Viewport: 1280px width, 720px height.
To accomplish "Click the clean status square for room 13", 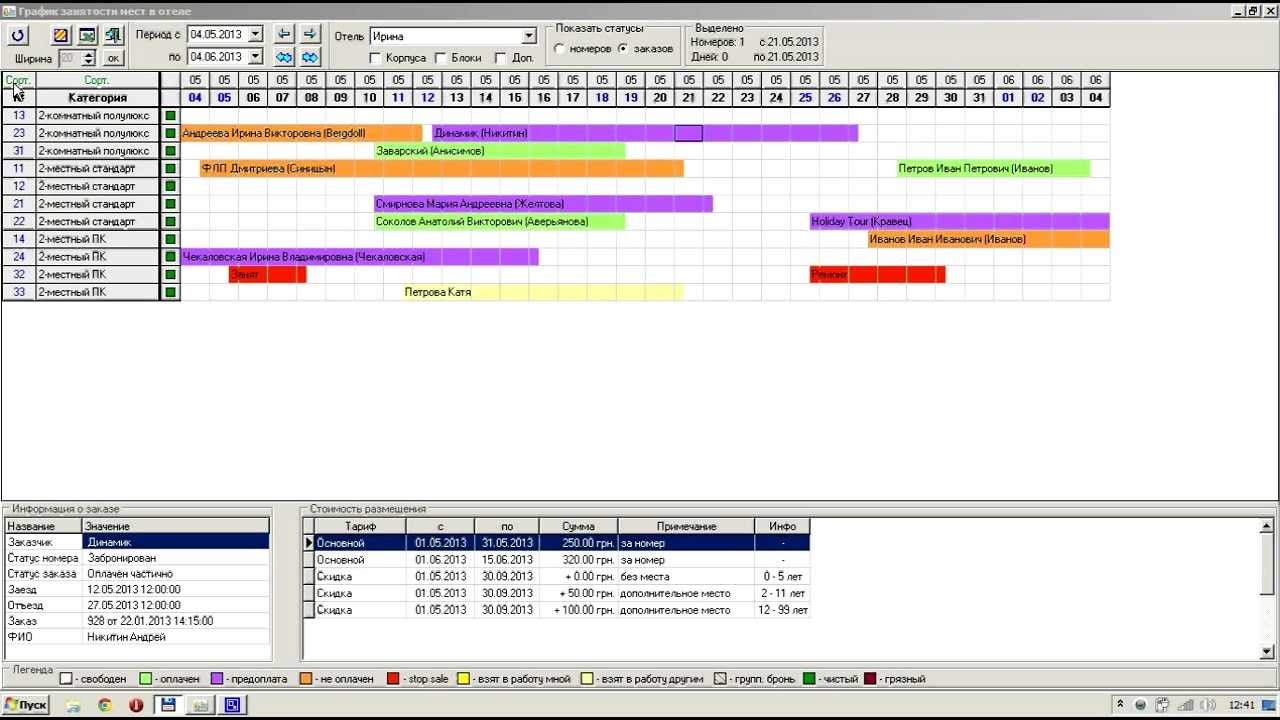I will coord(170,116).
